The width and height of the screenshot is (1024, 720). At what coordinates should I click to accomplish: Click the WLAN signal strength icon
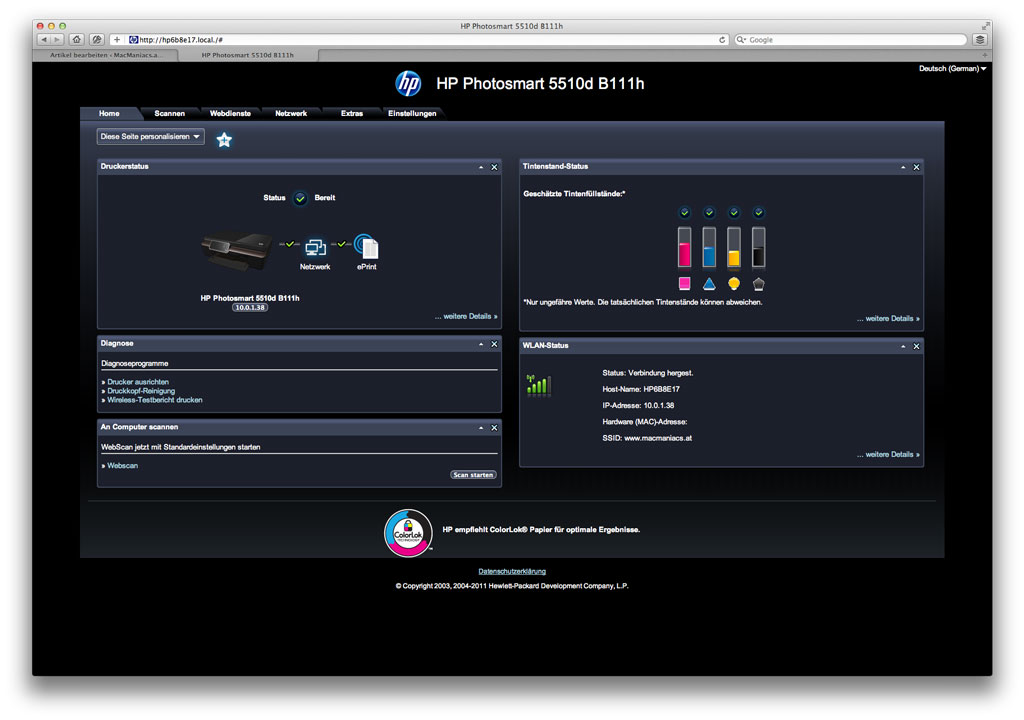[x=539, y=385]
